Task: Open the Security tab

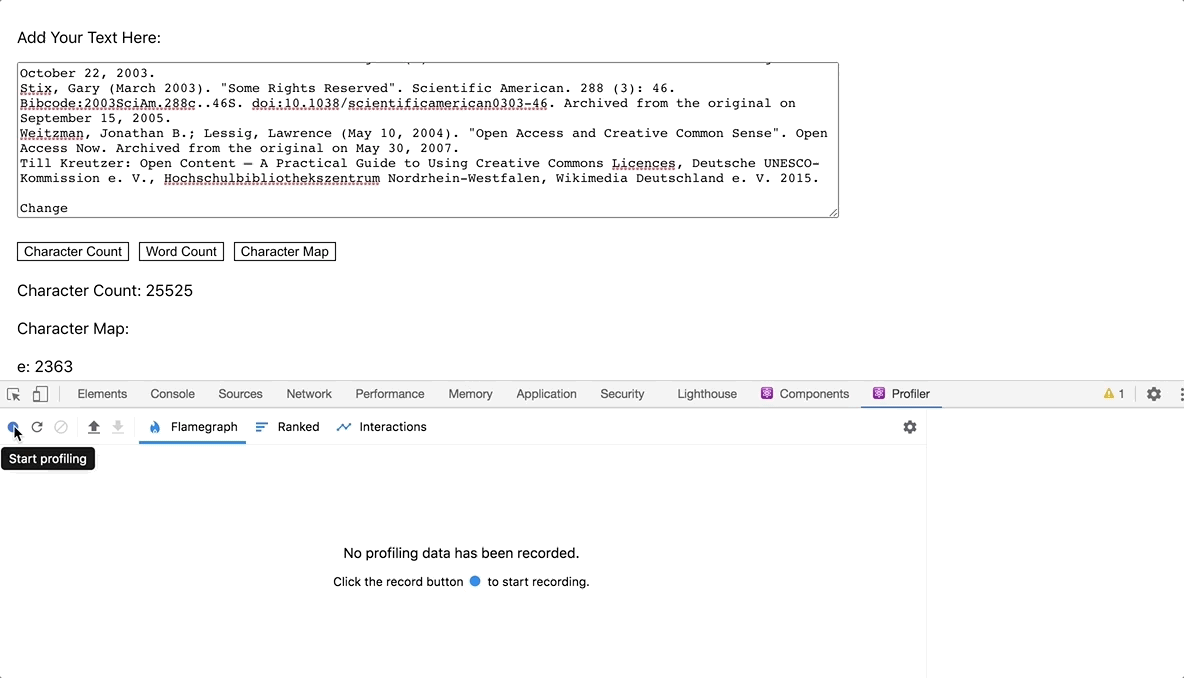Action: (x=622, y=394)
